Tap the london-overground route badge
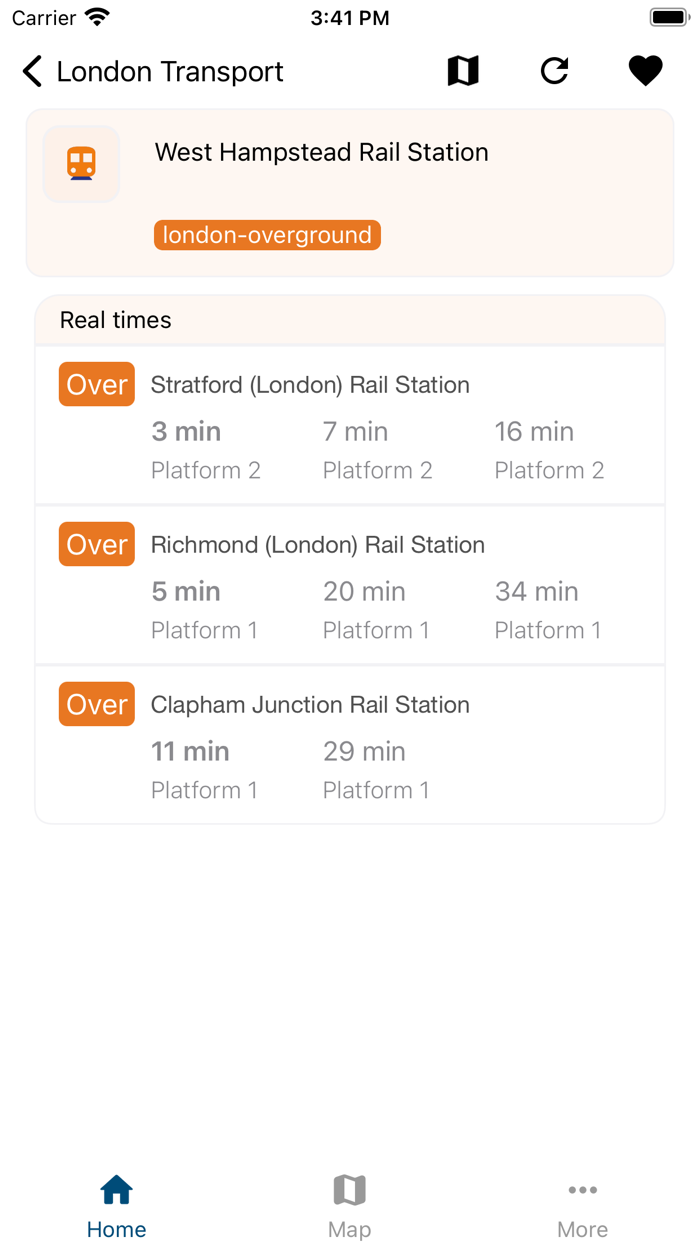The height and width of the screenshot is (1244, 700). [267, 235]
